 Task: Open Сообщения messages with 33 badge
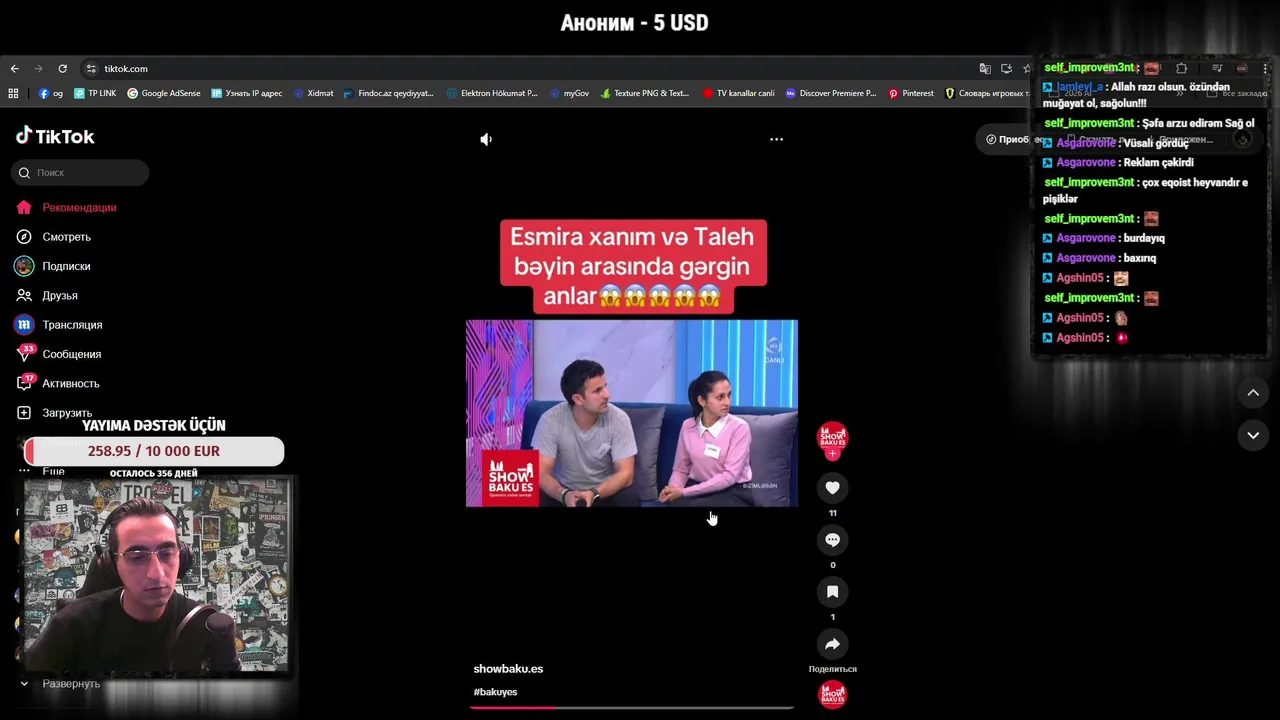(x=59, y=354)
